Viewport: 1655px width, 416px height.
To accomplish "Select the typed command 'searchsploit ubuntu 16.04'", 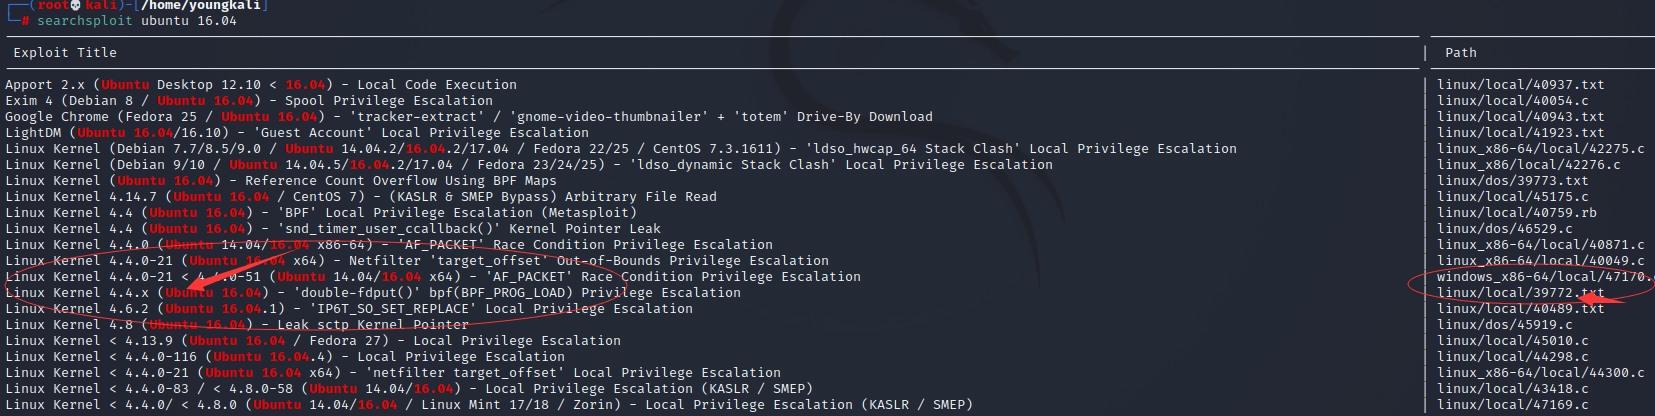I will 137,20.
